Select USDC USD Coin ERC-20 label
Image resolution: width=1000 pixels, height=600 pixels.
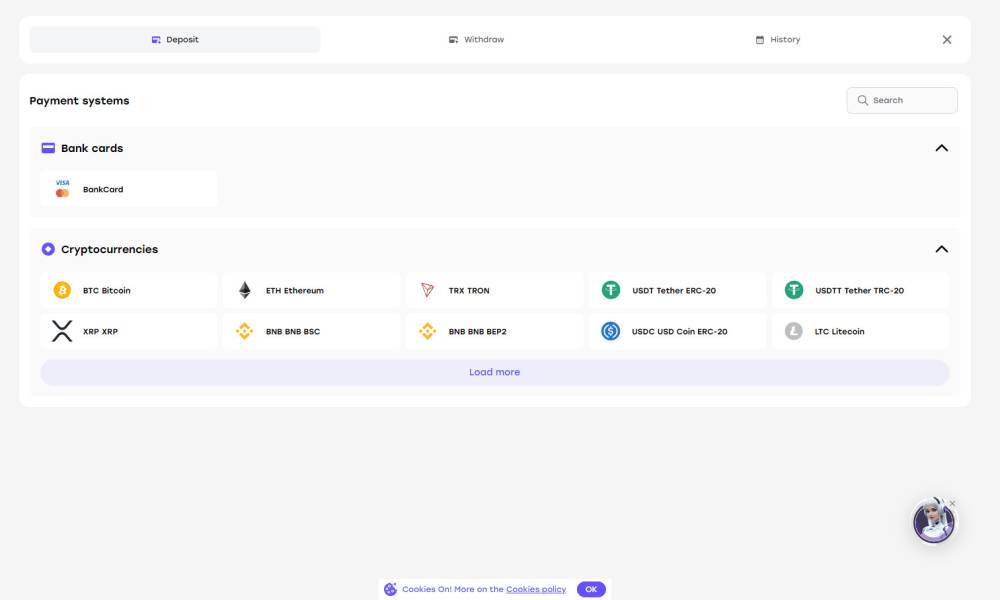pyautogui.click(x=679, y=332)
